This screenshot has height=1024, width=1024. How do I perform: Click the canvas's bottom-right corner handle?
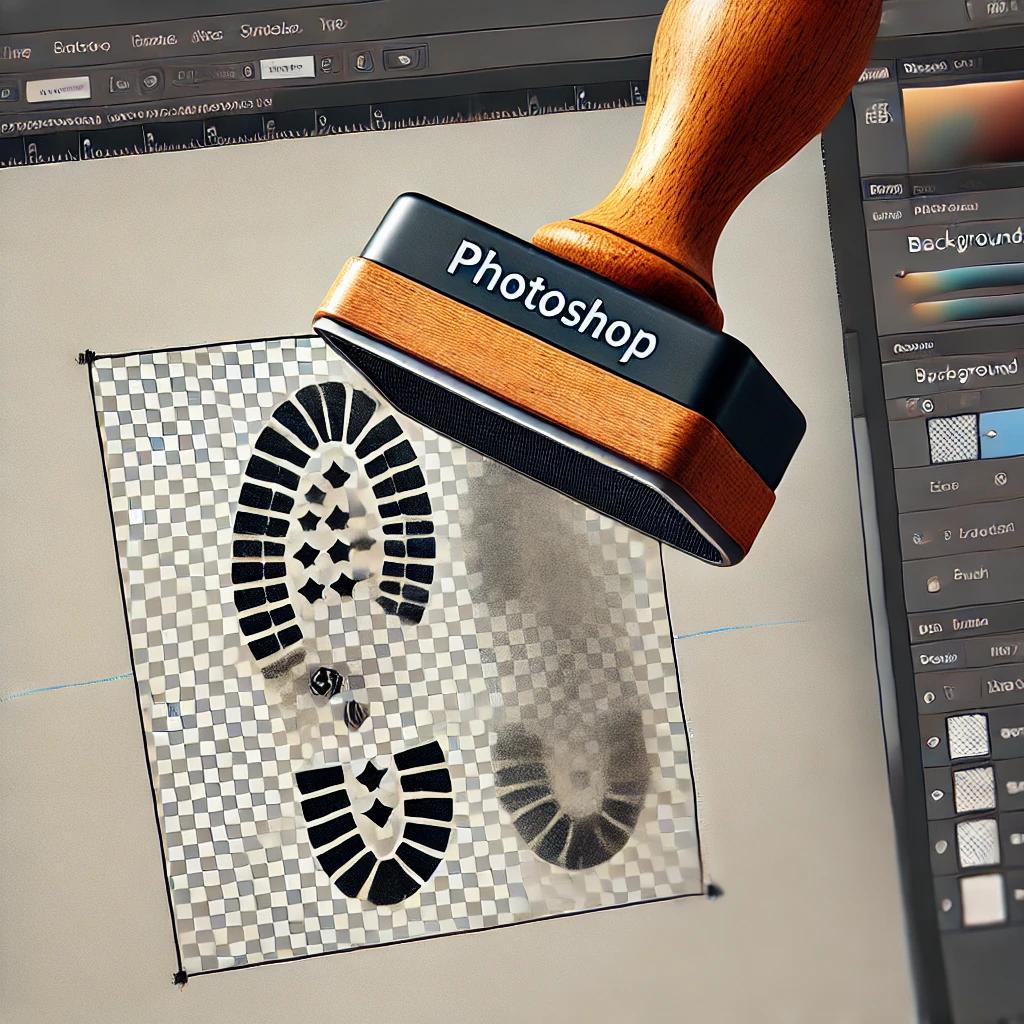point(713,890)
